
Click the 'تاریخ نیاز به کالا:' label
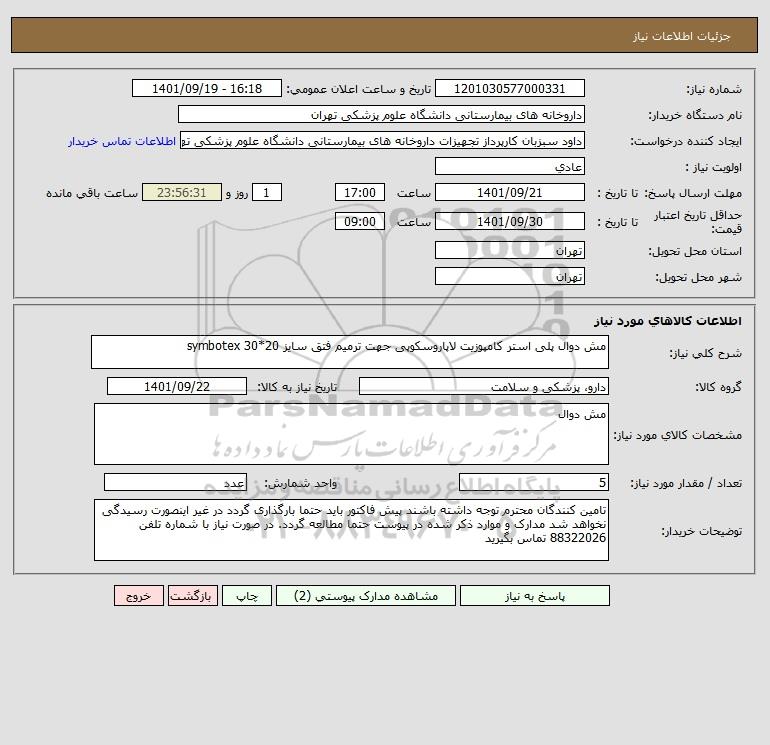tap(297, 387)
